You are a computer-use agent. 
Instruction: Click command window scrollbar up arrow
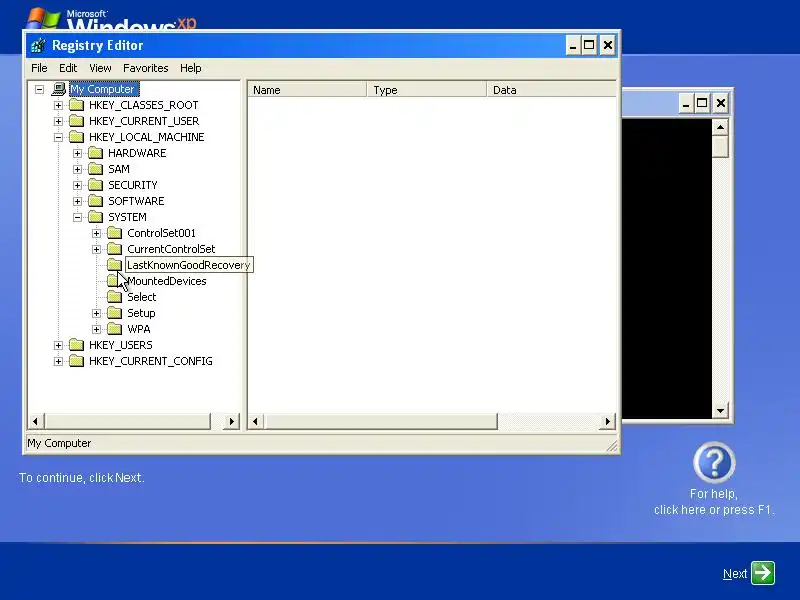click(720, 127)
